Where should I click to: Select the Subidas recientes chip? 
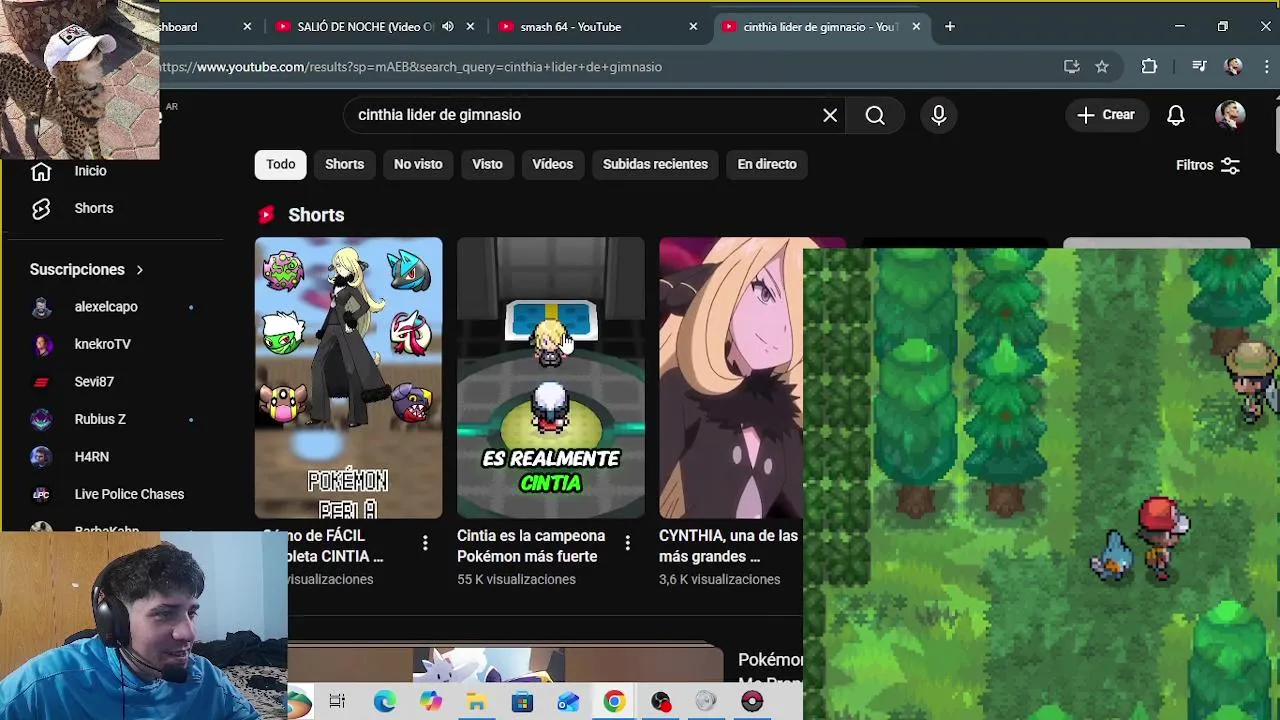pos(655,164)
